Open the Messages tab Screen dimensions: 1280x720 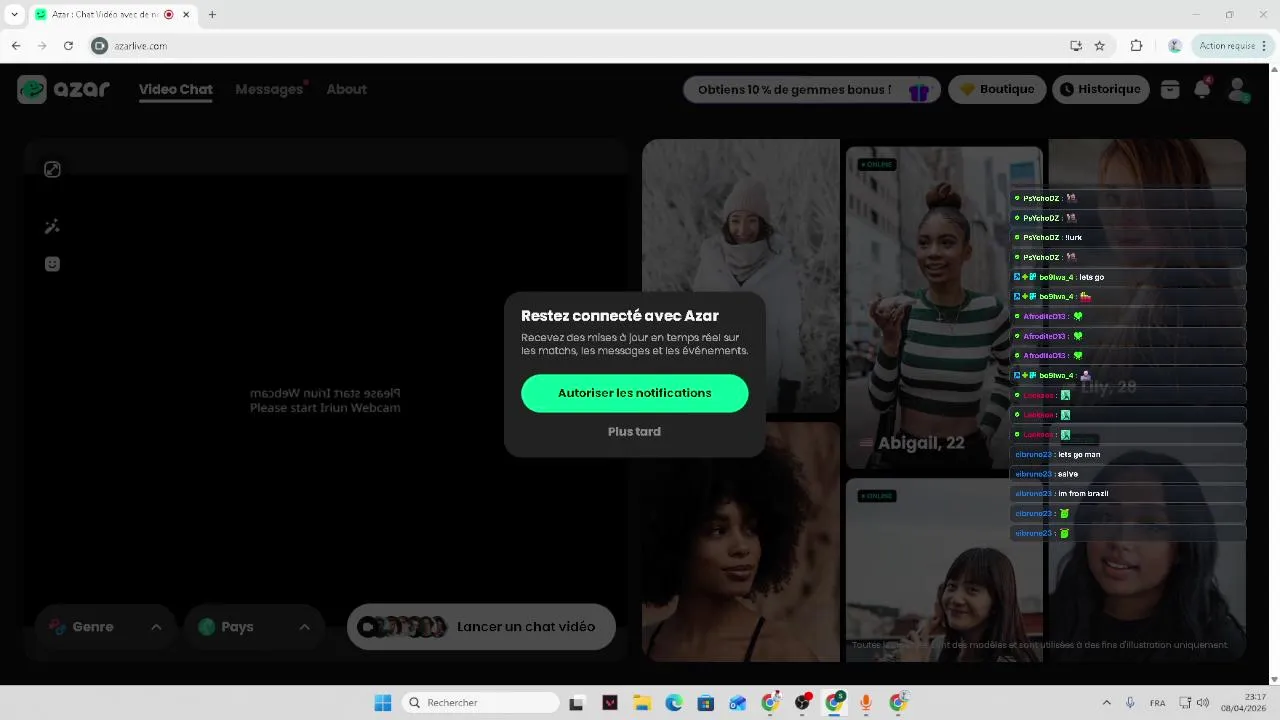click(269, 89)
